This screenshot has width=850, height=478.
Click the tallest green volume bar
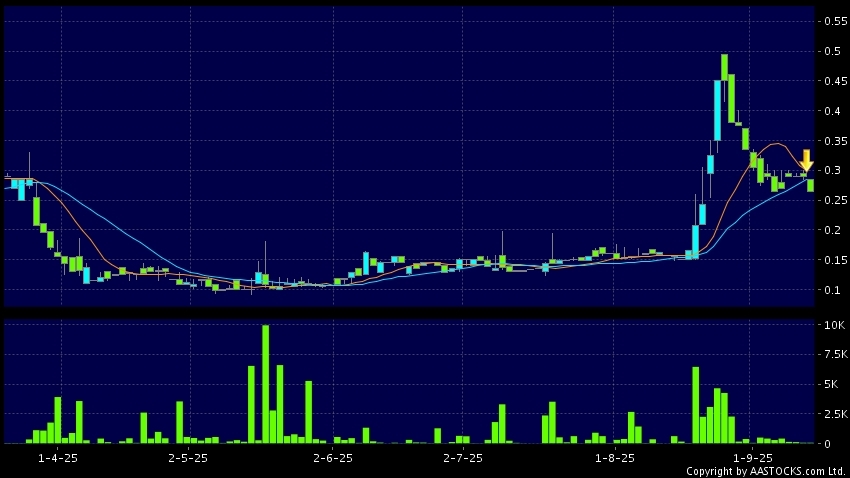tap(265, 384)
